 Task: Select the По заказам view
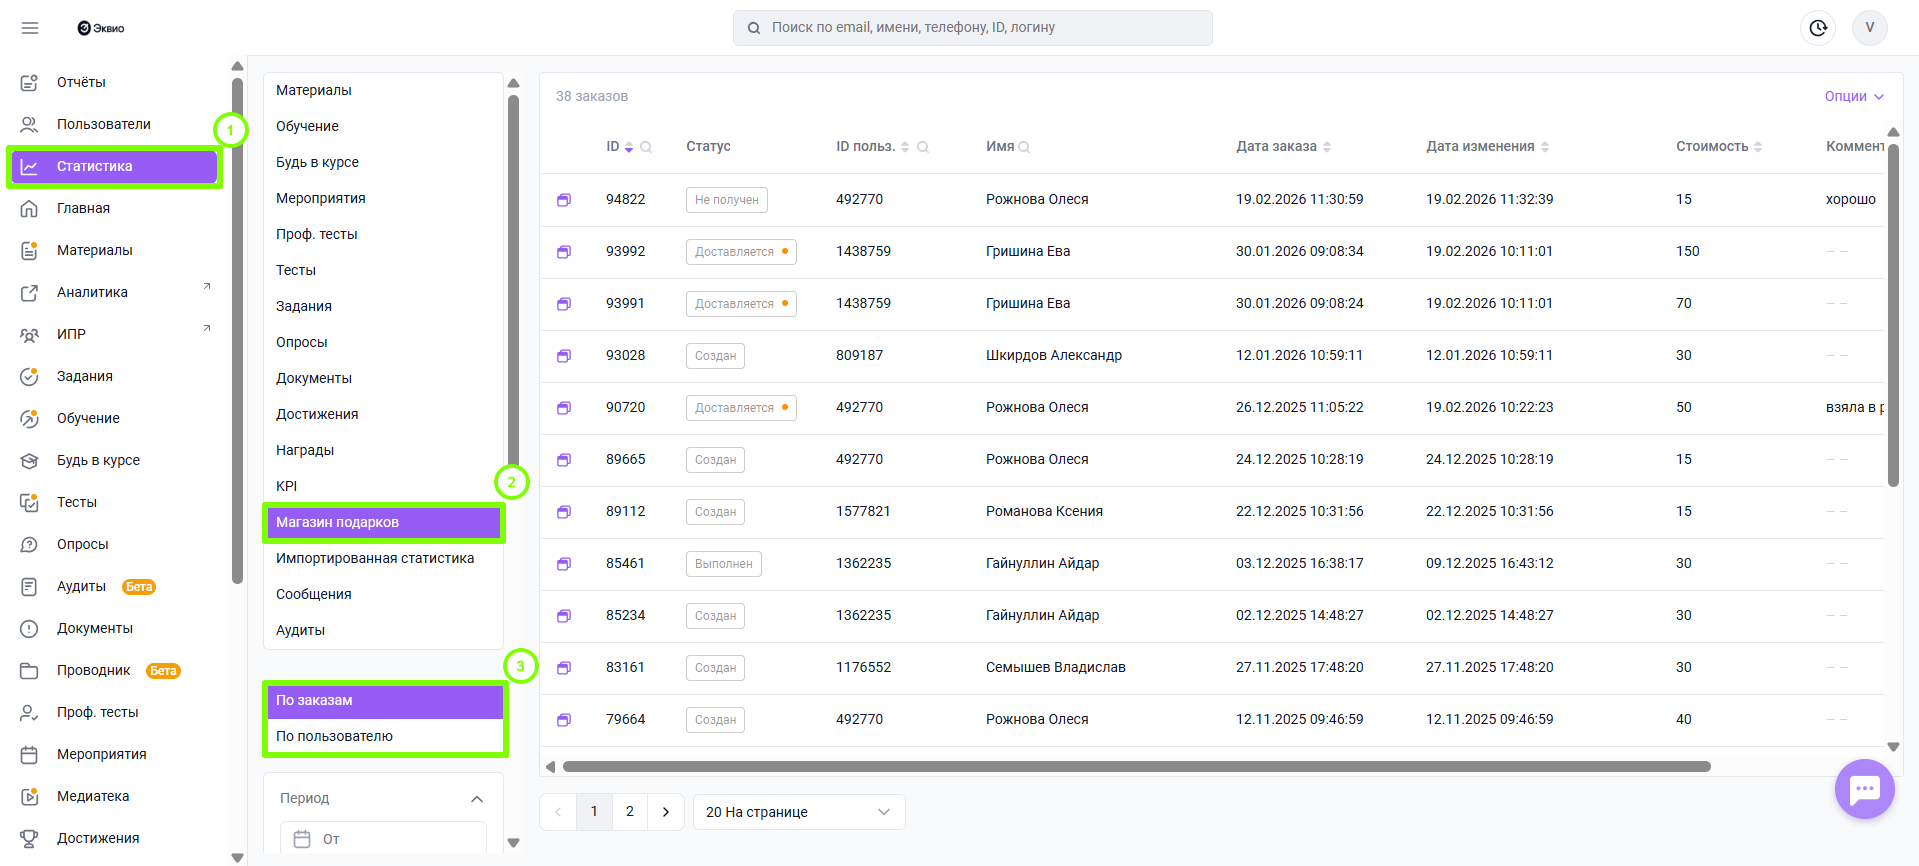coord(314,700)
